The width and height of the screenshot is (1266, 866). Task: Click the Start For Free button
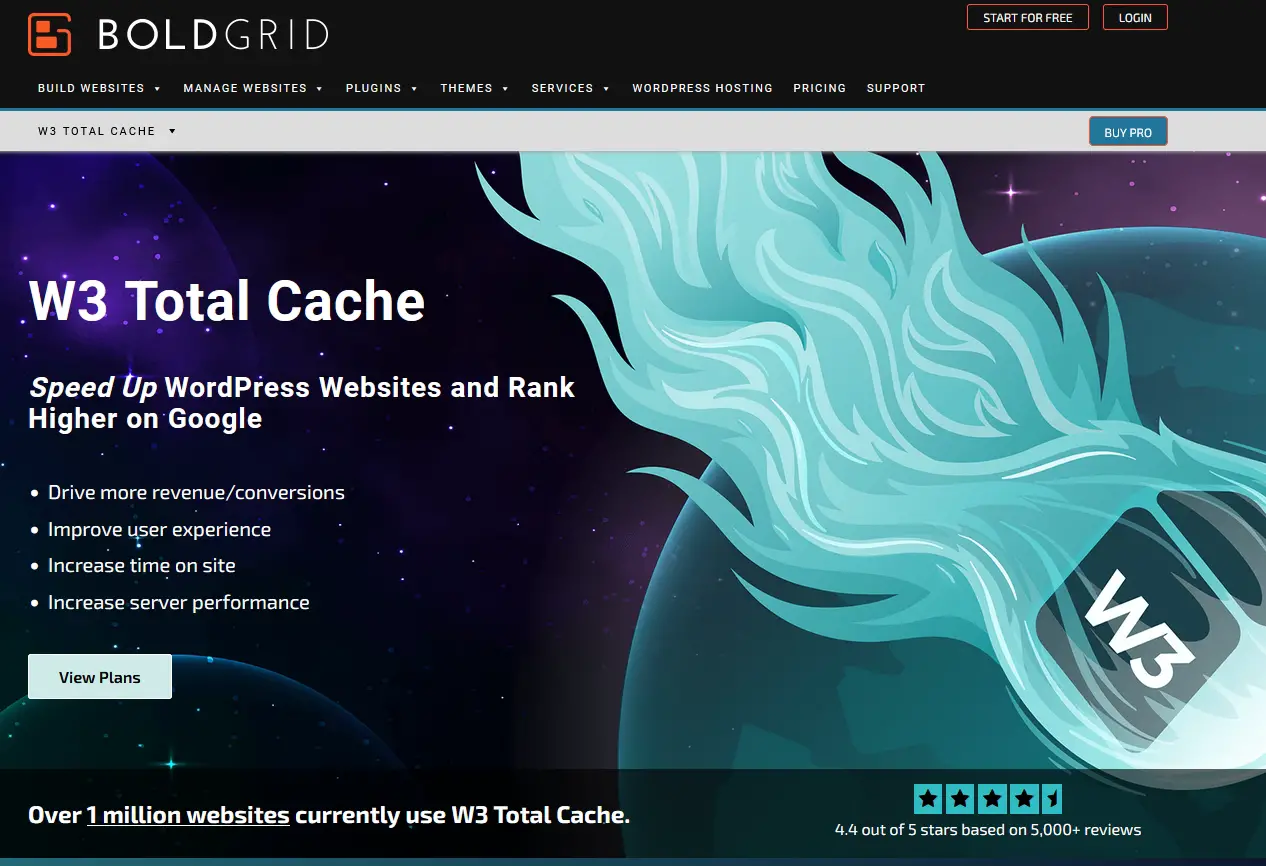click(x=1028, y=18)
